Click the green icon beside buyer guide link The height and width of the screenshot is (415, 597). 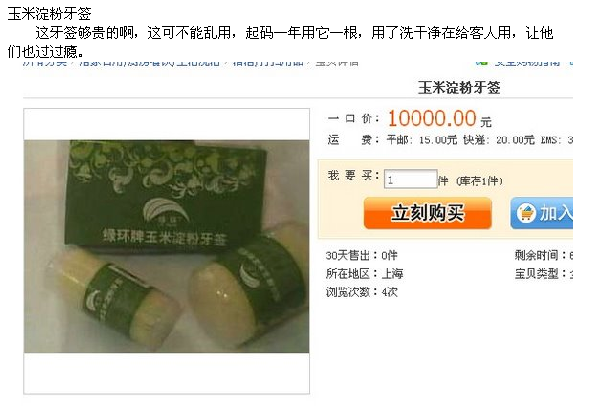(482, 62)
